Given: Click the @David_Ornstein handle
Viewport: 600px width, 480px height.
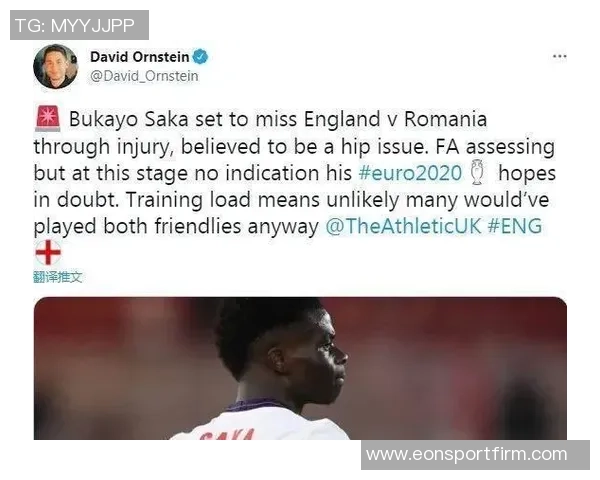Looking at the screenshot, I should 144,76.
